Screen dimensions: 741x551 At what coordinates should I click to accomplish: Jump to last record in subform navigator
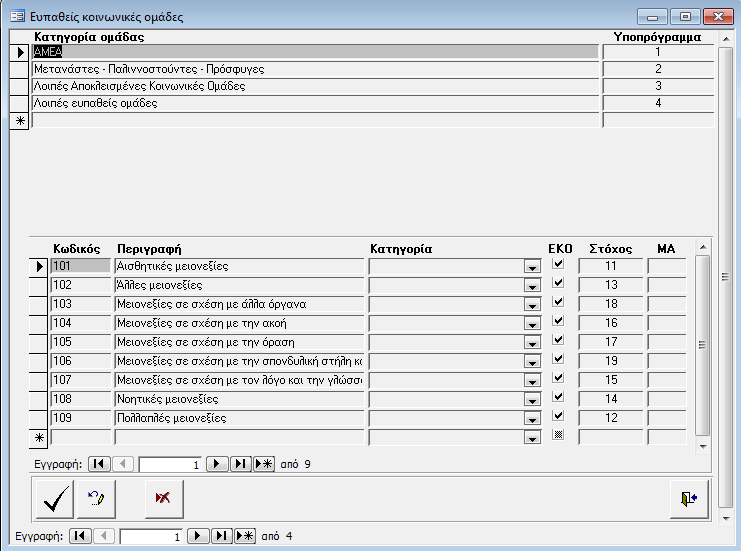(240, 464)
